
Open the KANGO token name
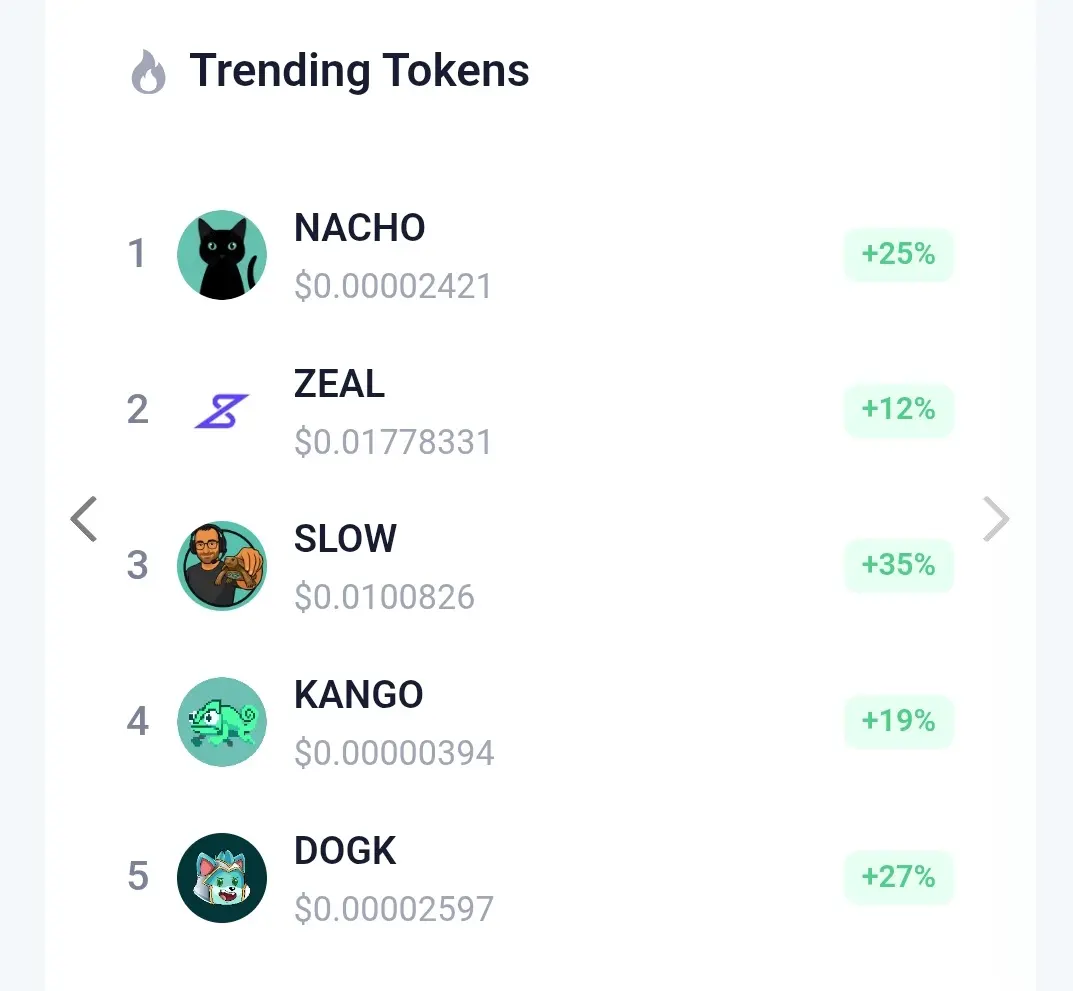[358, 695]
